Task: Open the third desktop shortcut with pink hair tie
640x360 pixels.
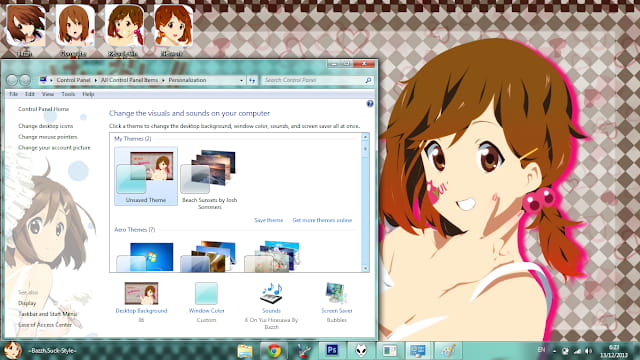Action: (x=124, y=26)
